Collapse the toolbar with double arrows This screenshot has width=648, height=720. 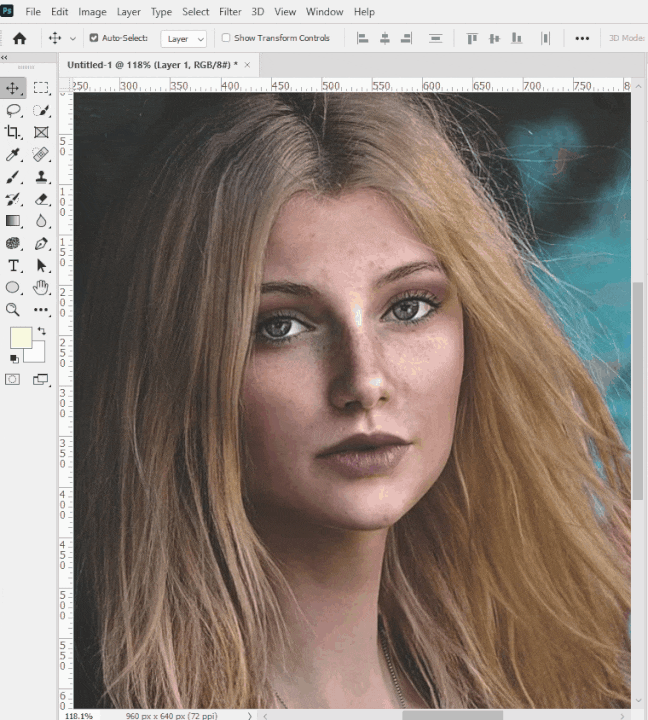(4, 57)
